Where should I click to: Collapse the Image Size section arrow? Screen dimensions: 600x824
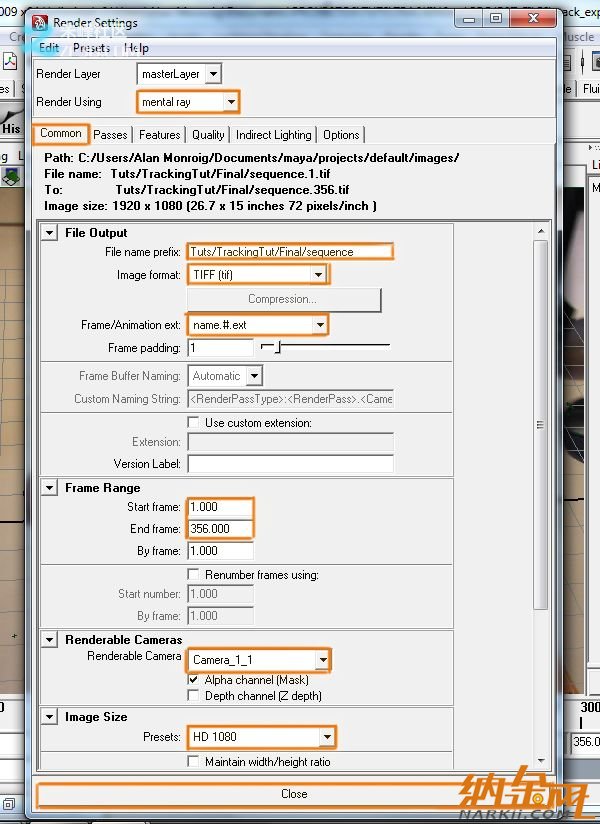pyautogui.click(x=50, y=717)
